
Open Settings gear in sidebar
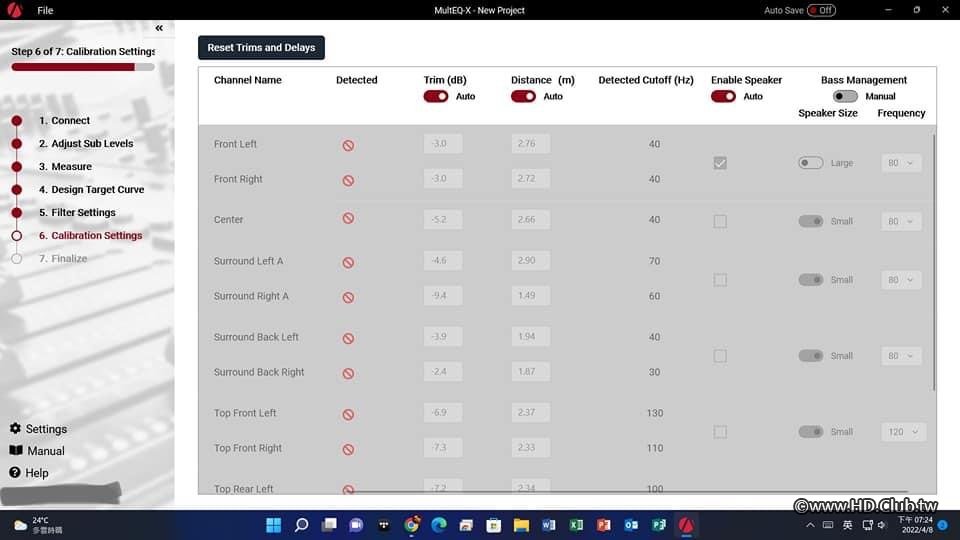(15, 429)
